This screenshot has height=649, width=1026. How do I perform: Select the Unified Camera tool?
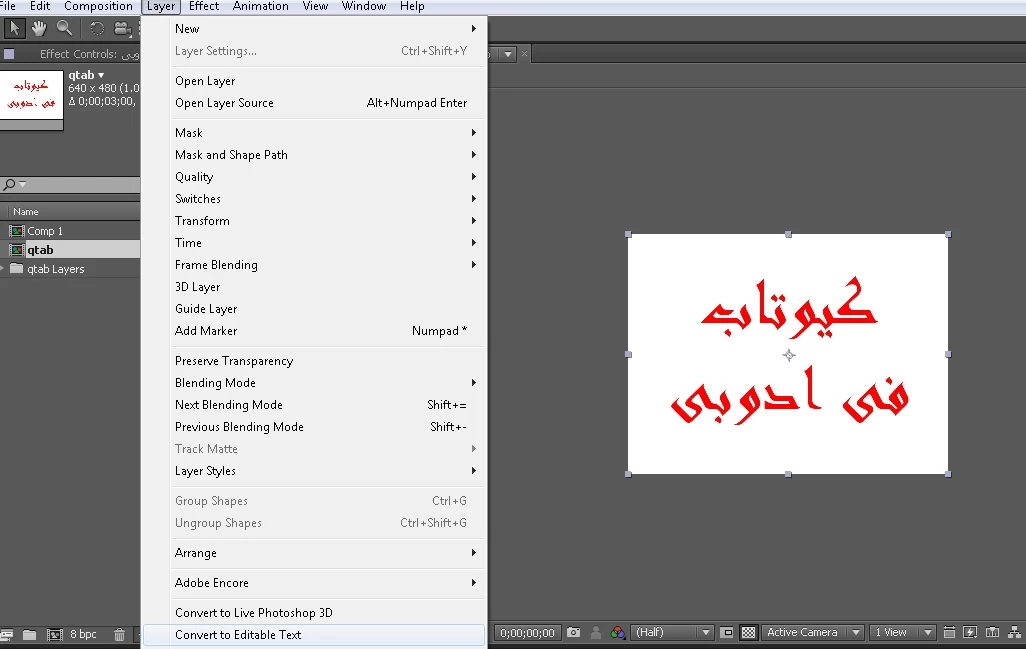pos(122,28)
